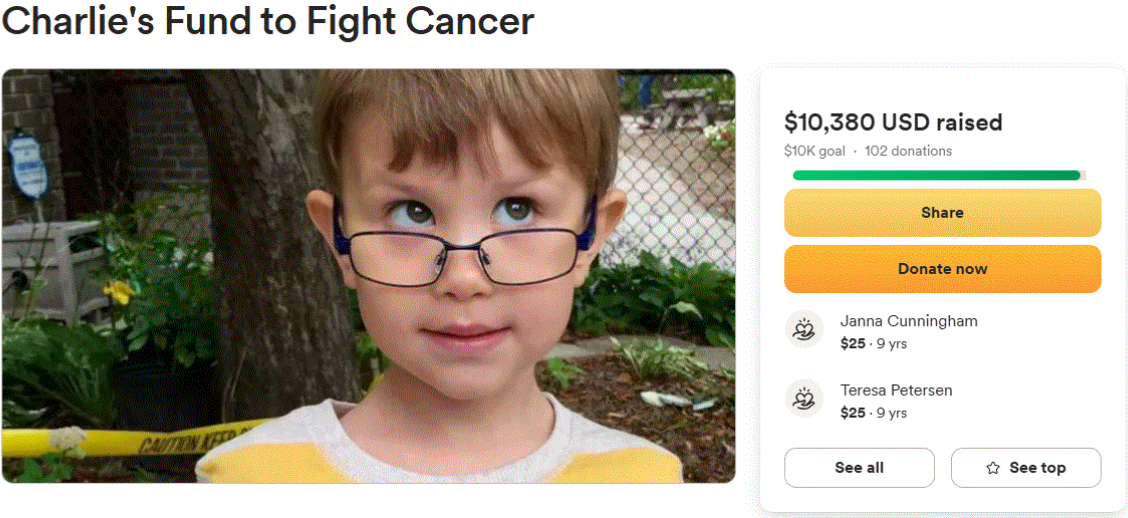Image resolution: width=1128 pixels, height=518 pixels.
Task: Click the $10,380 USD raised amount
Action: pyautogui.click(x=893, y=123)
